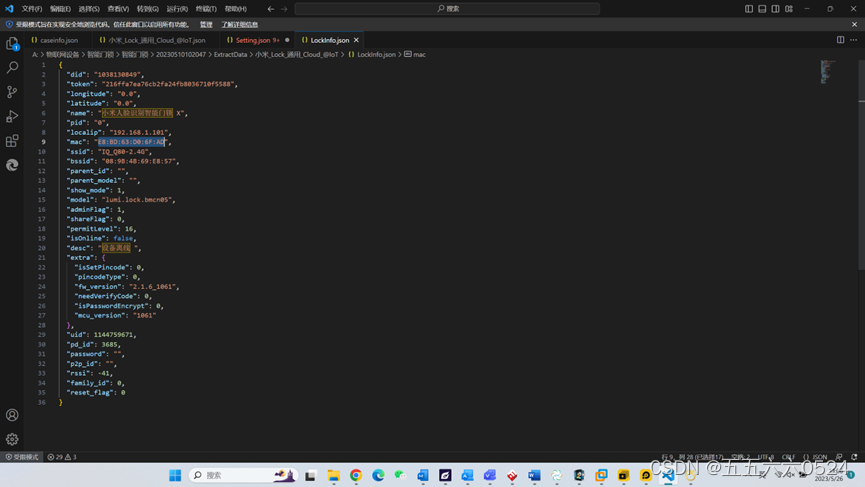The height and width of the screenshot is (487, 865).
Task: Click the "token" line in editor
Action: click(152, 84)
